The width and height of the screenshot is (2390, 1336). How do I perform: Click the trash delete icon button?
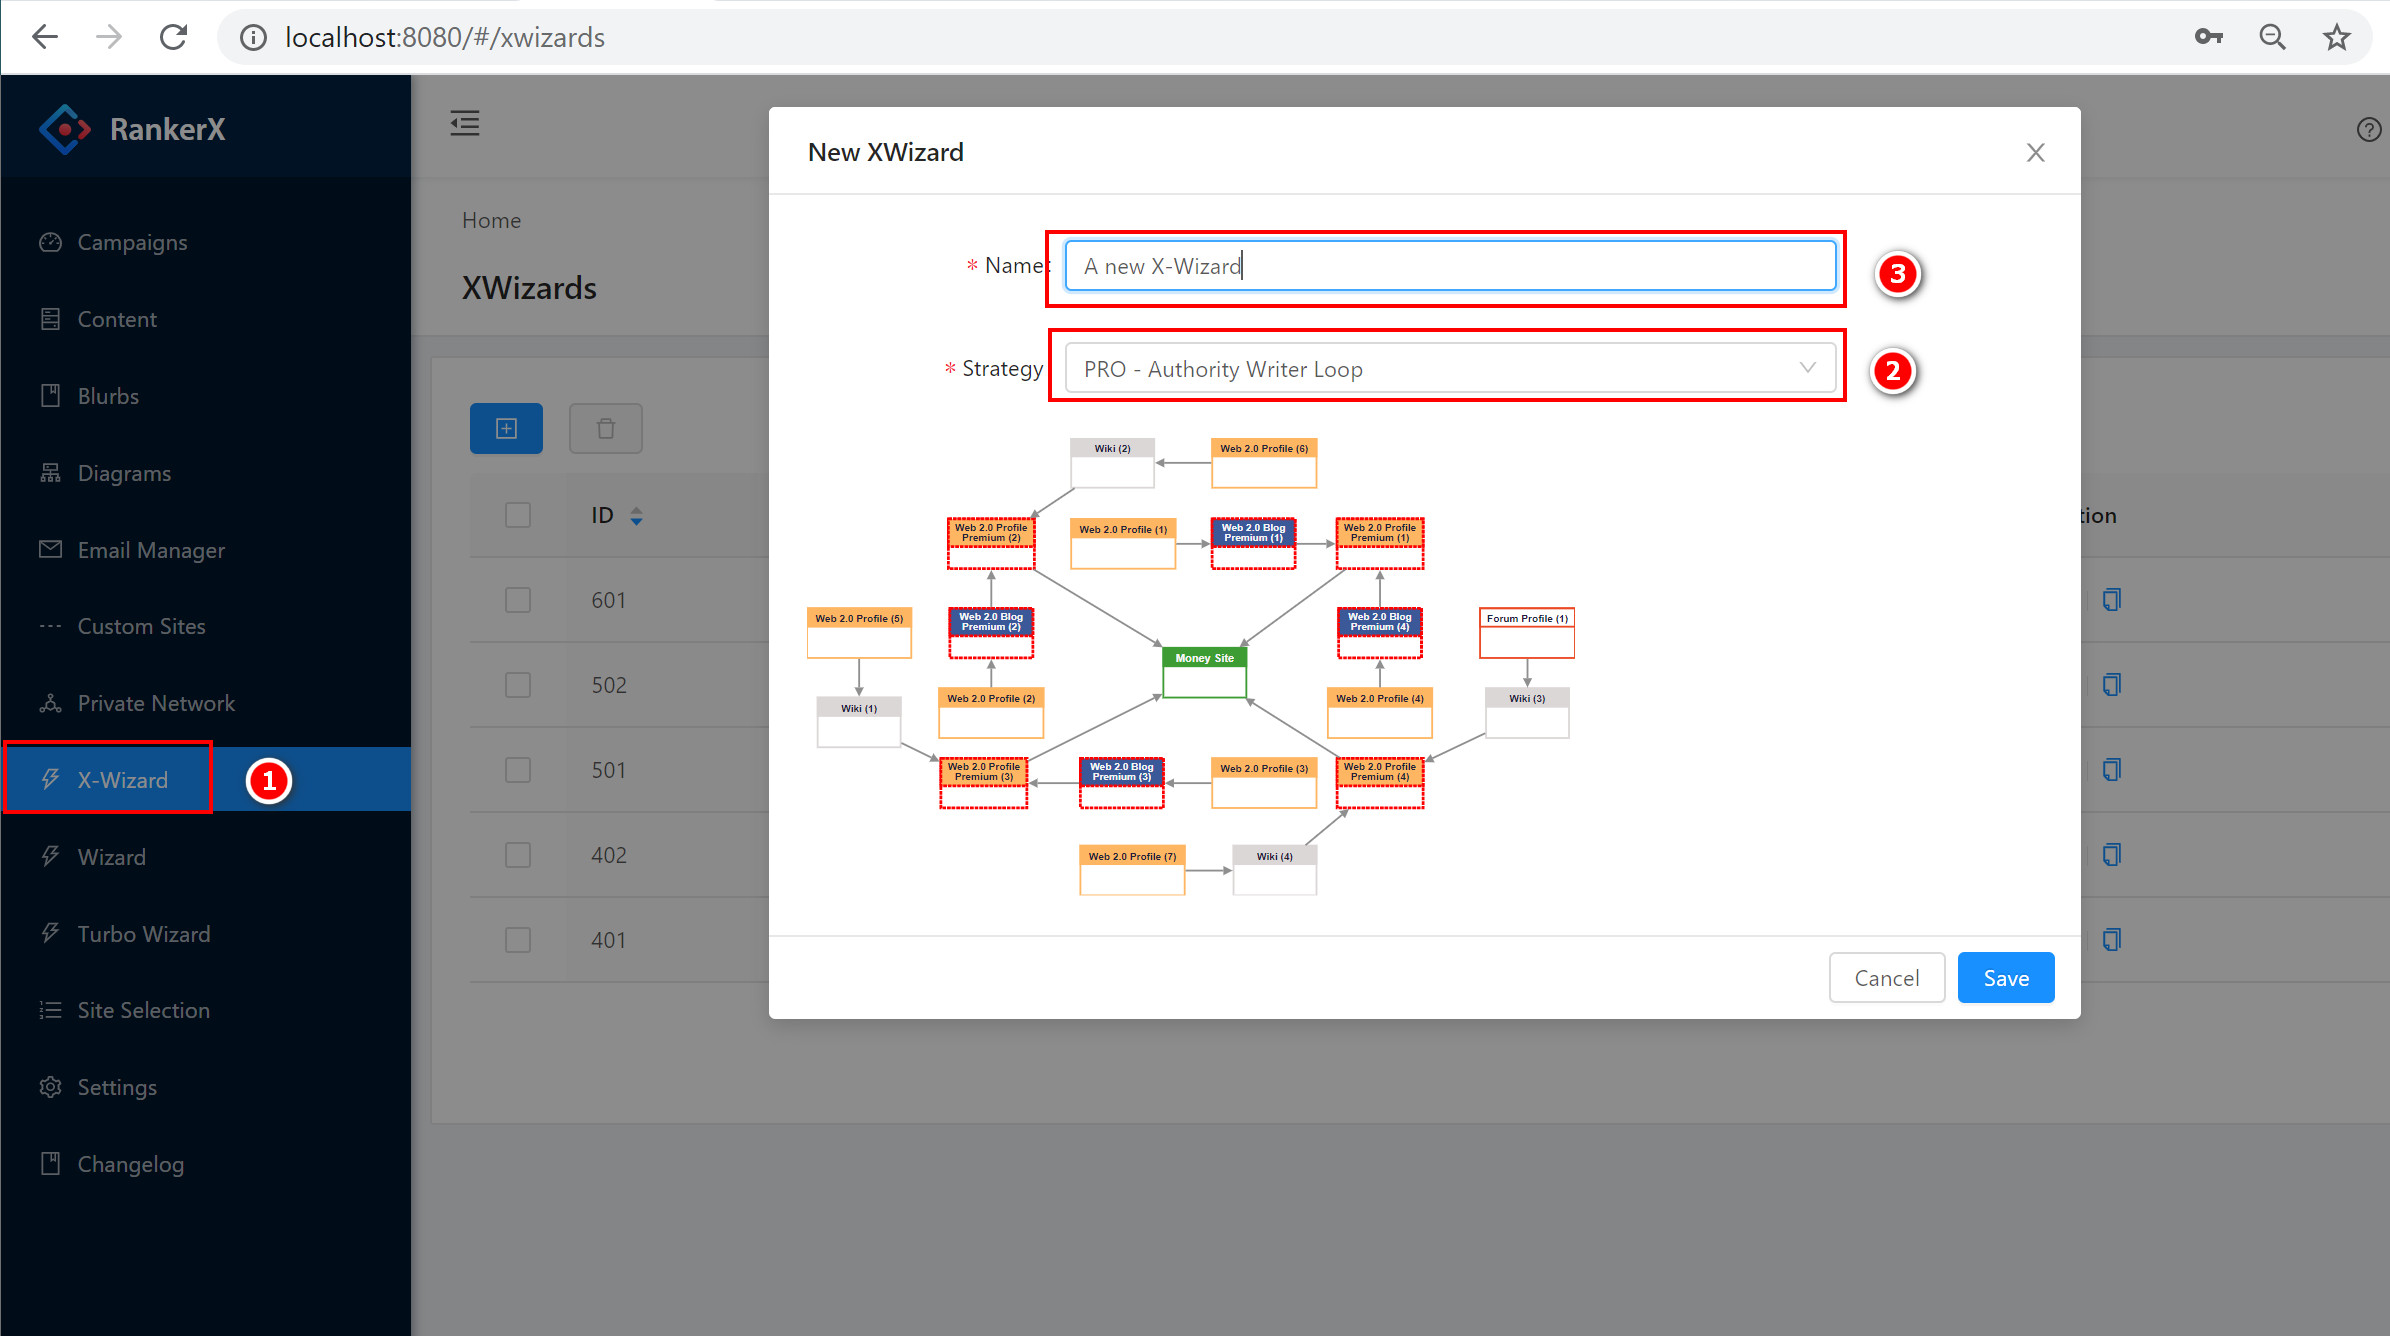[605, 429]
